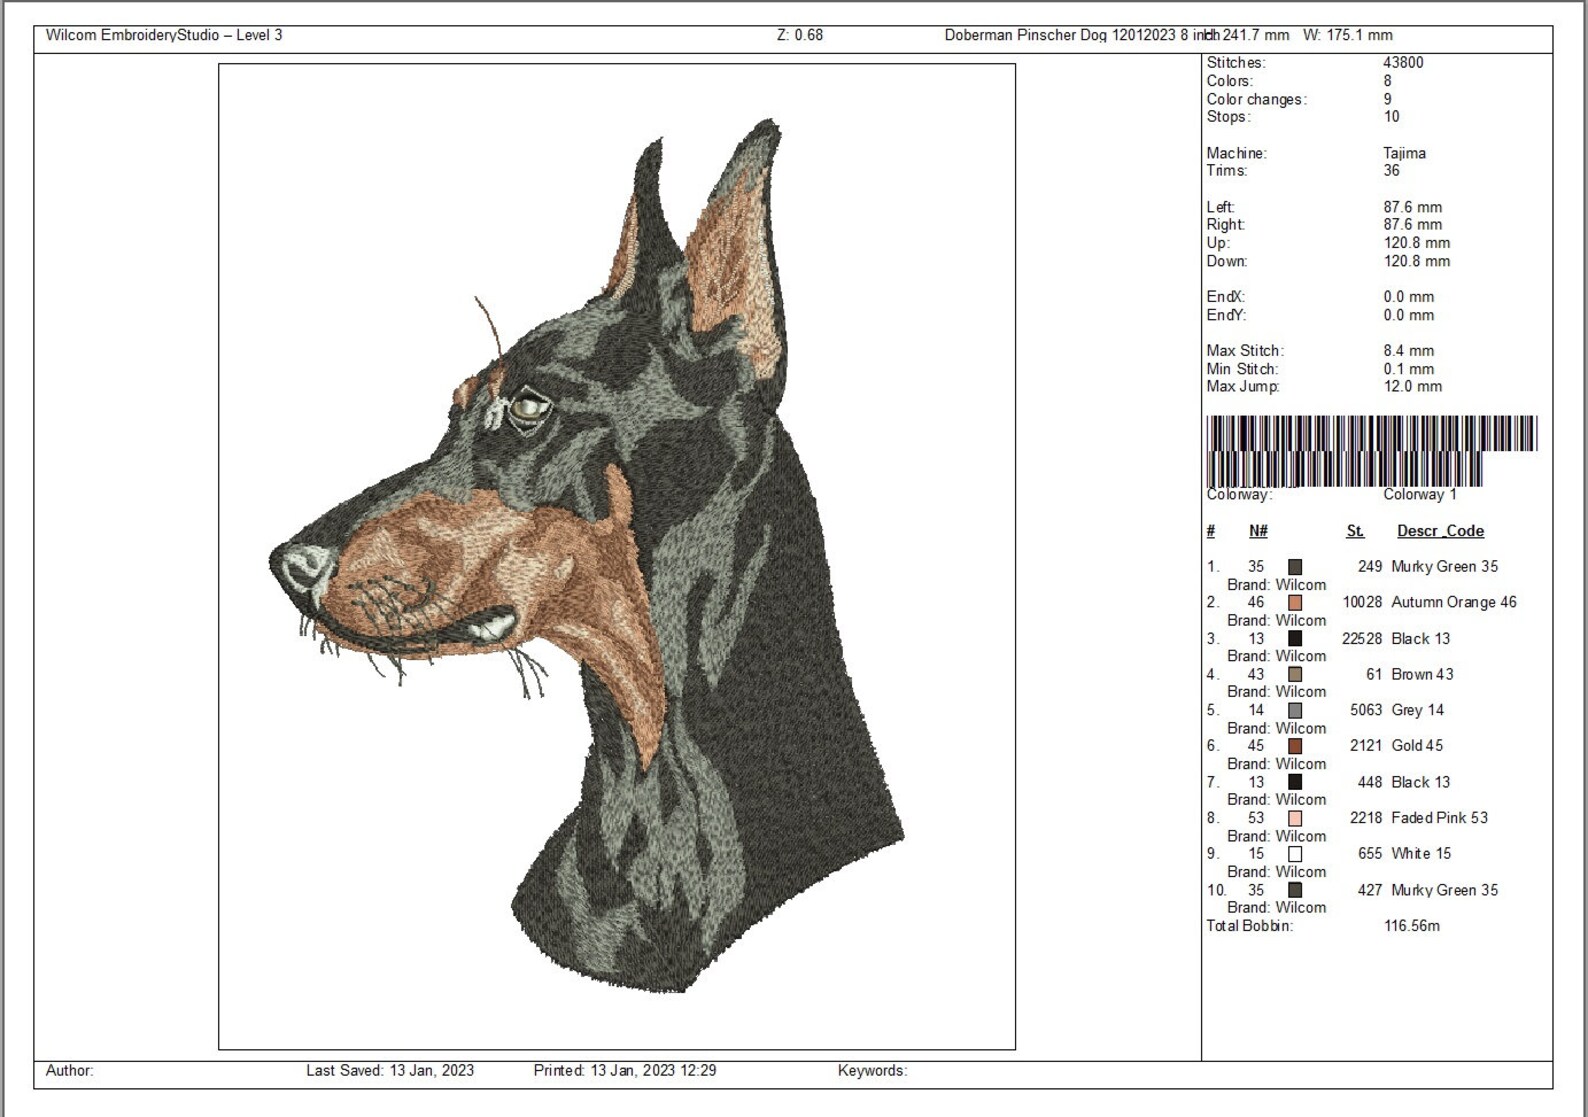This screenshot has height=1117, width=1588.
Task: Click the 'Faded Pink 53' description text
Action: tap(1439, 818)
